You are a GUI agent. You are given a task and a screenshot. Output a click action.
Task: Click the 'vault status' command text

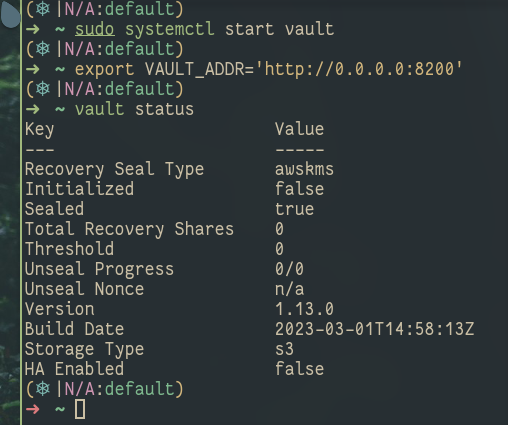point(134,109)
